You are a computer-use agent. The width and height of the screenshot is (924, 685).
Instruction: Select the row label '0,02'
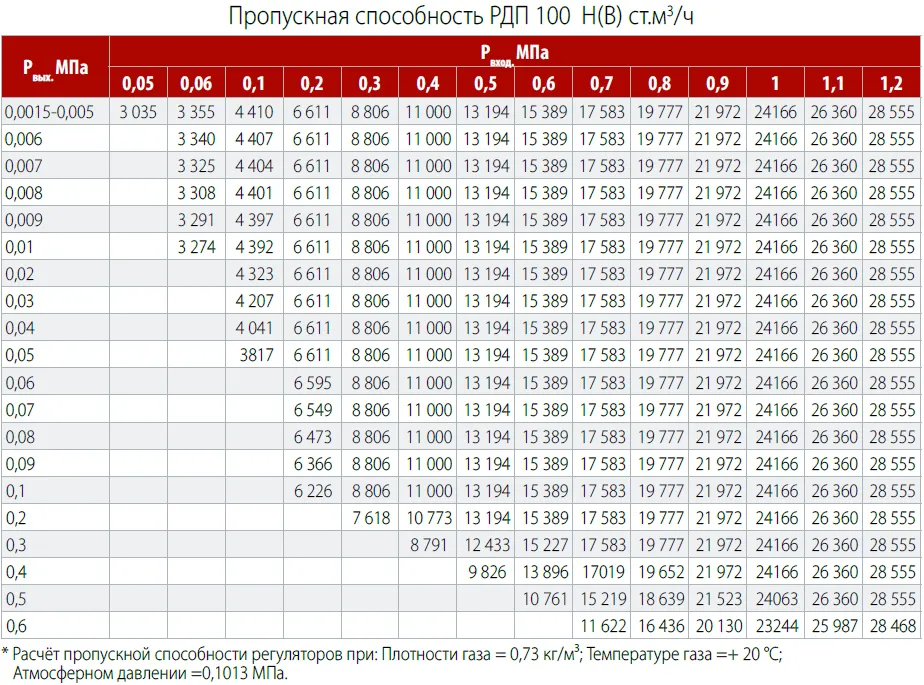[x=19, y=274]
